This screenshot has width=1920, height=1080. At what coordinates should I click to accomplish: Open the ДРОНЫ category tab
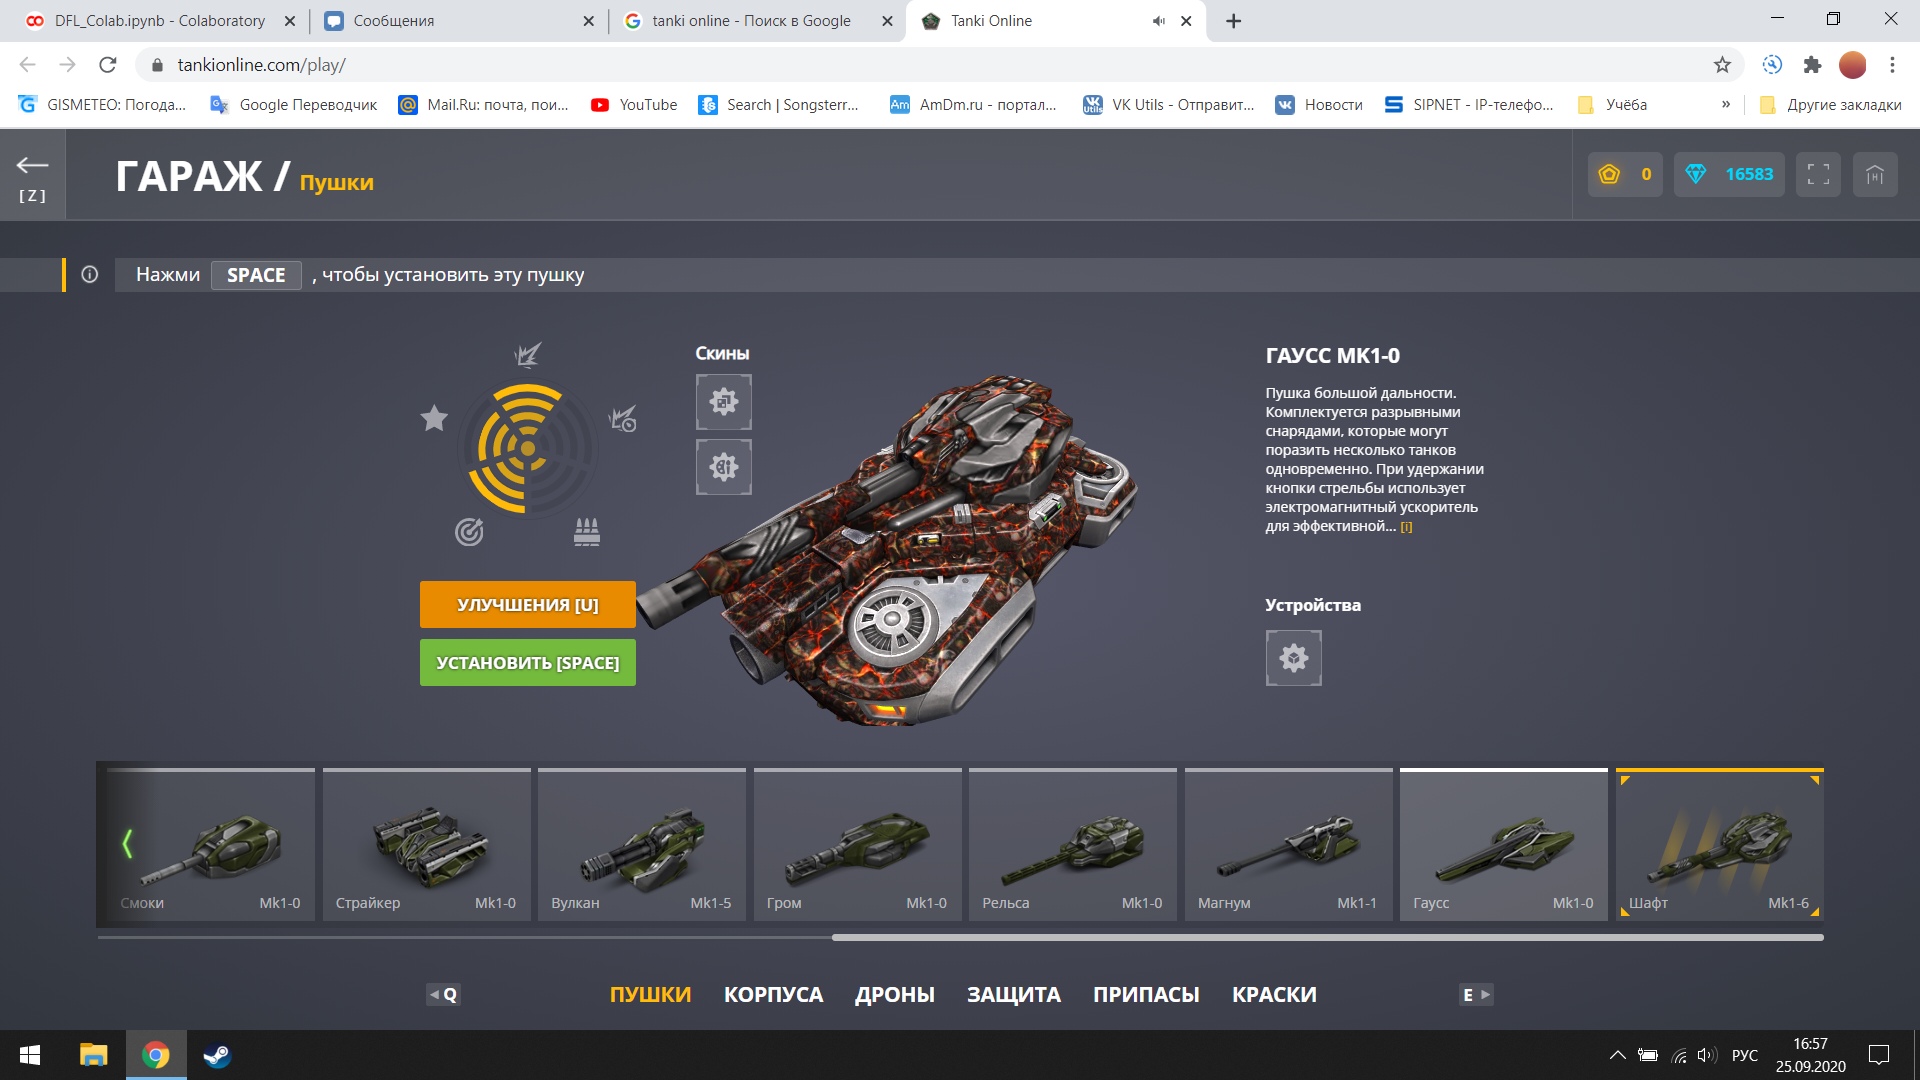pyautogui.click(x=895, y=995)
